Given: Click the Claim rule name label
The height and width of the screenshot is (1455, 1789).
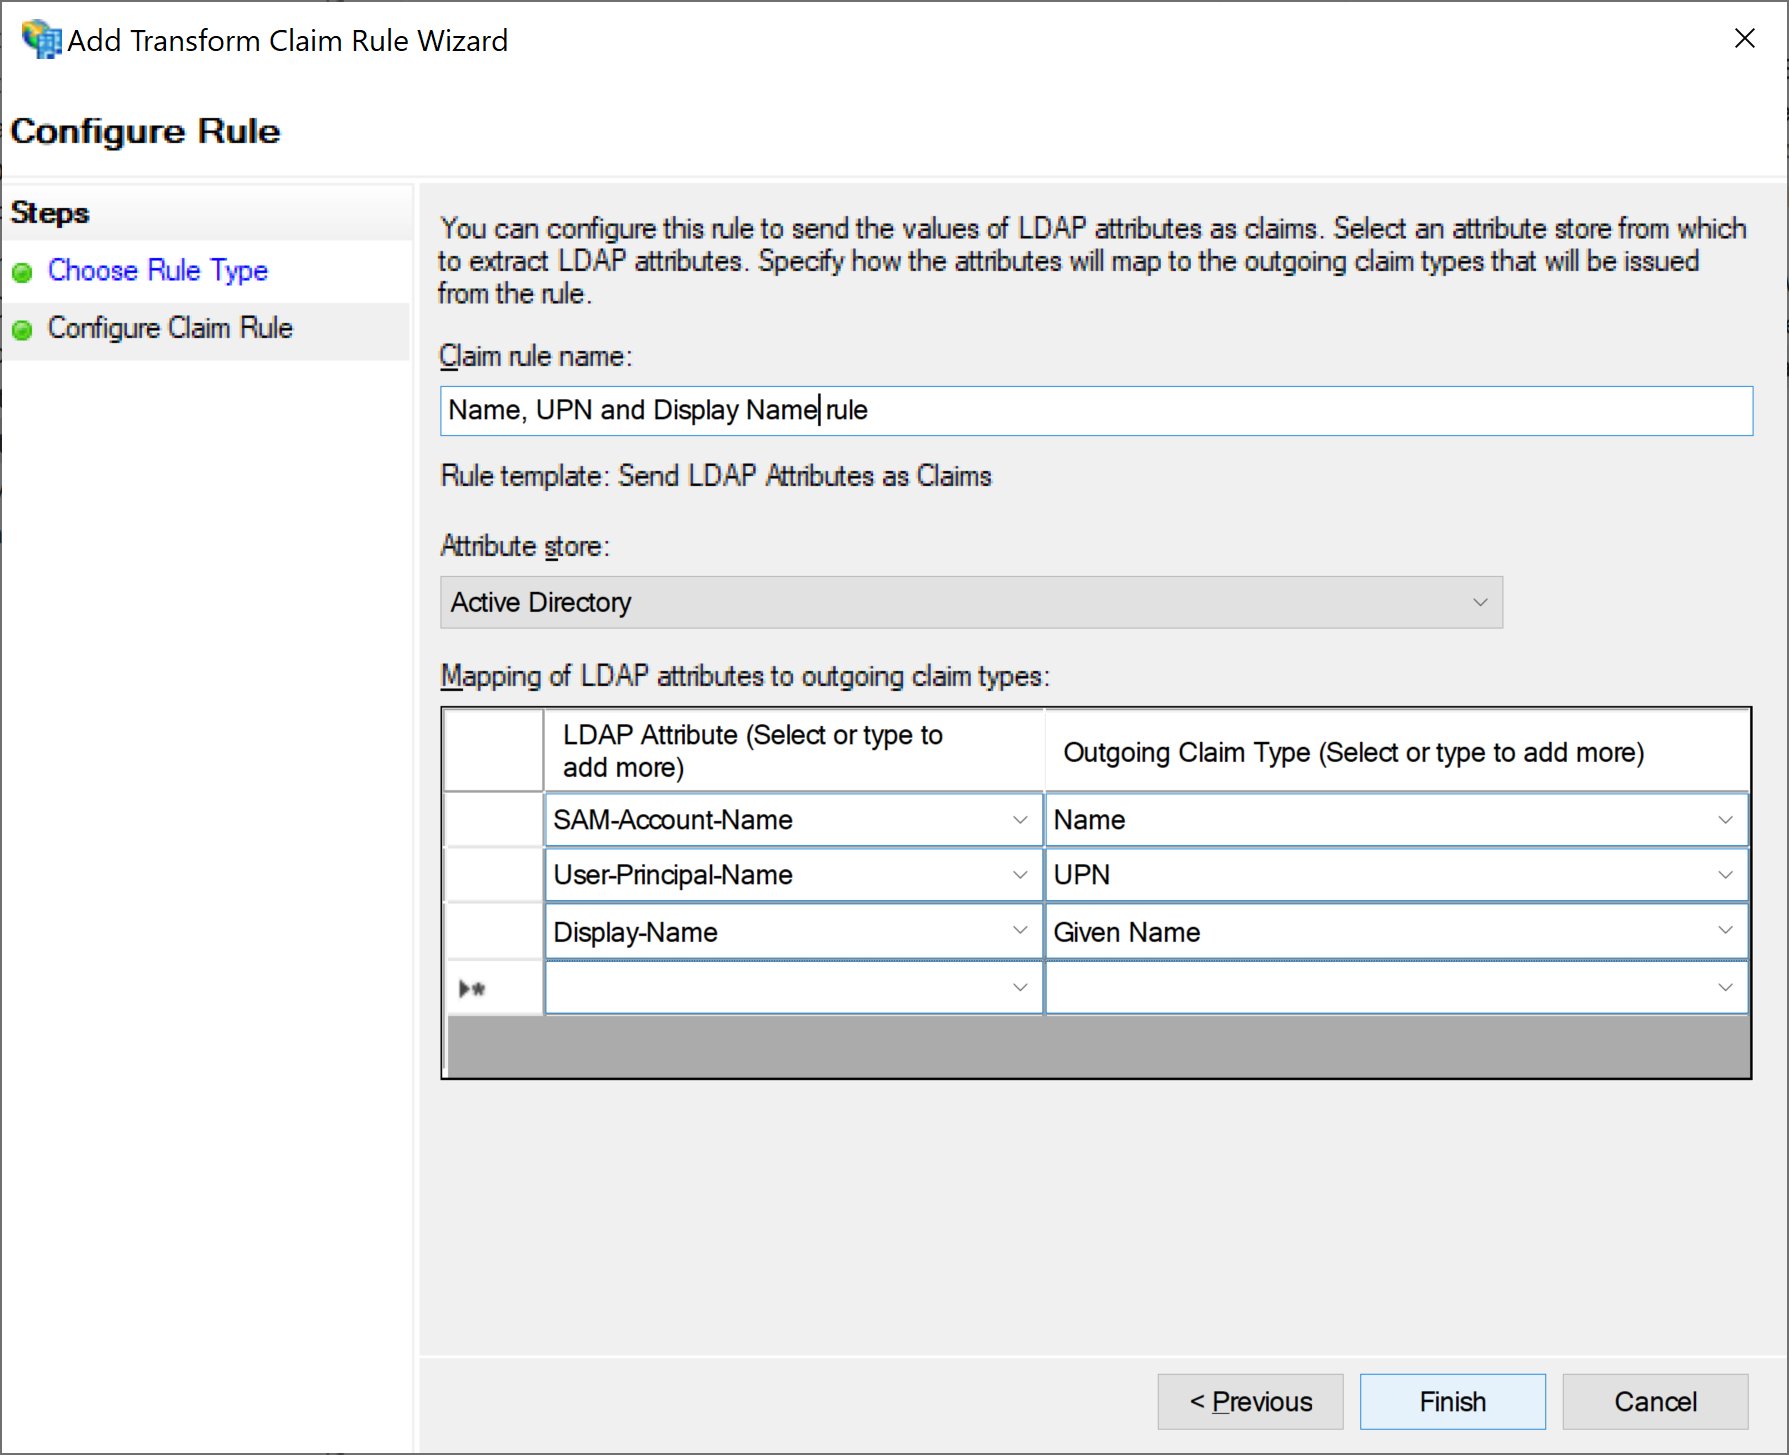Looking at the screenshot, I should 536,356.
